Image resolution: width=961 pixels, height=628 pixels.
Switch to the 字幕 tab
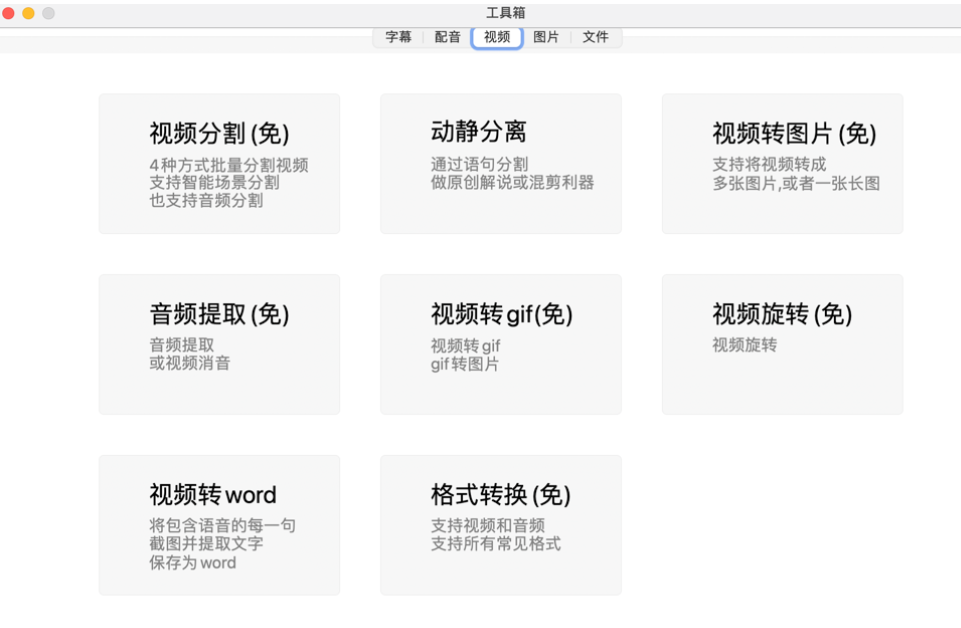point(398,37)
